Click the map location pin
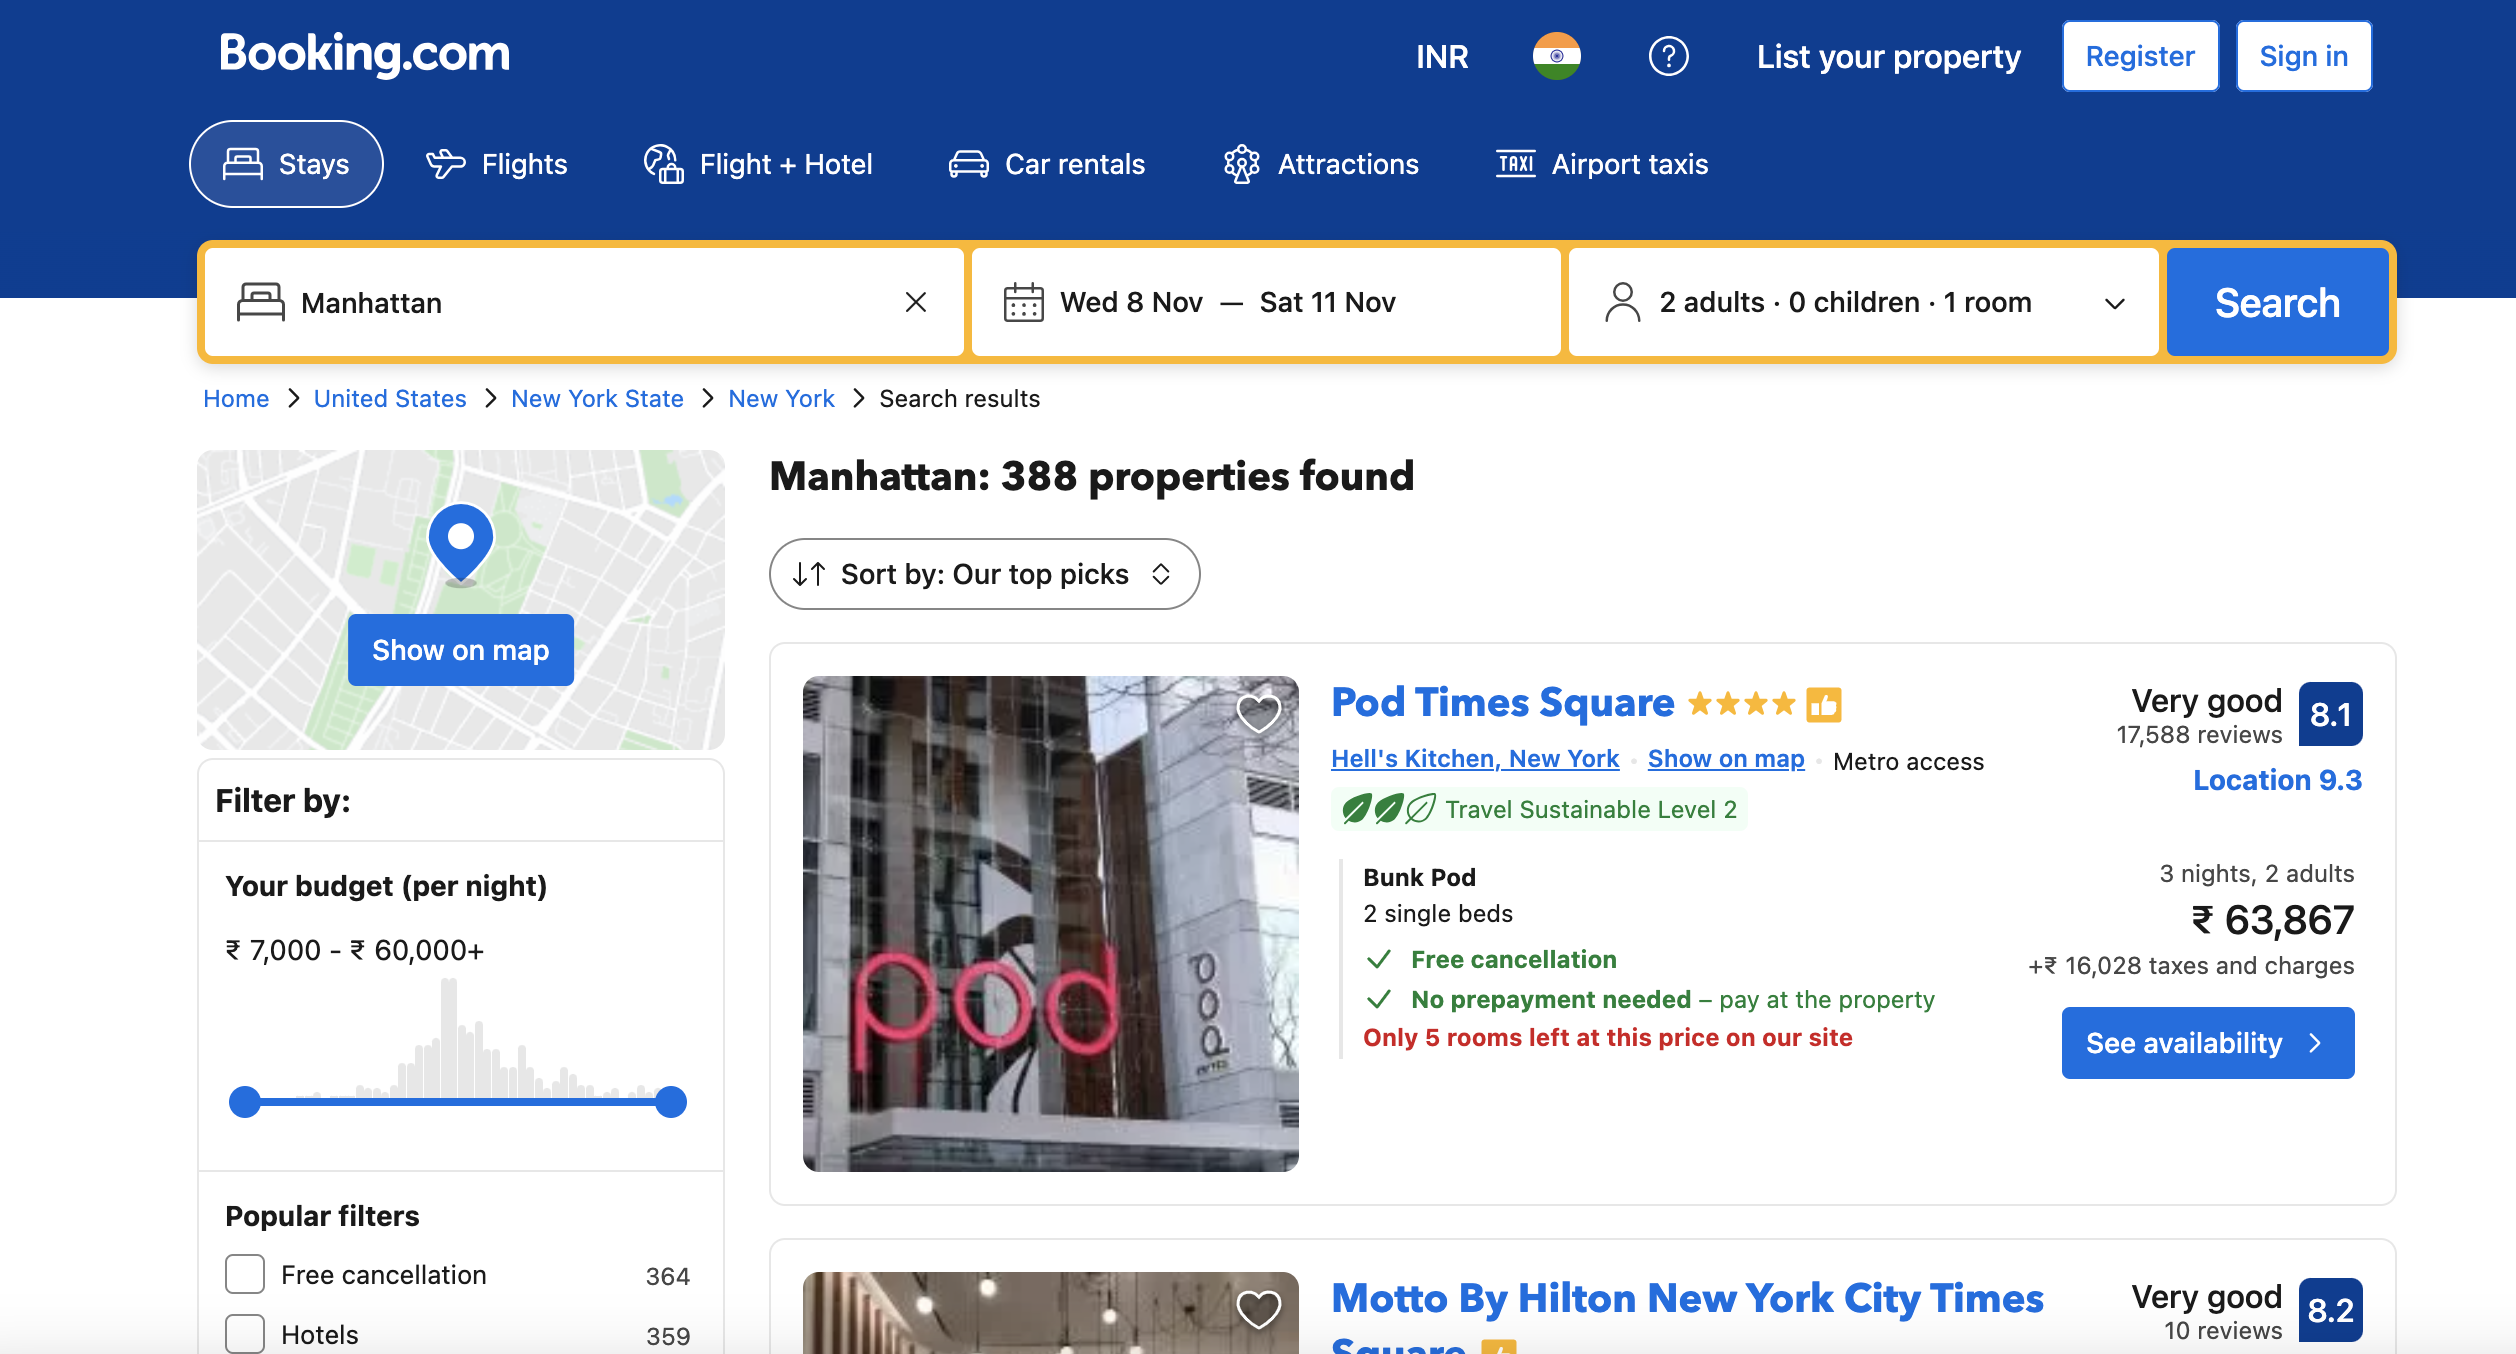Screen dimensions: 2516x1354 pos(461,543)
